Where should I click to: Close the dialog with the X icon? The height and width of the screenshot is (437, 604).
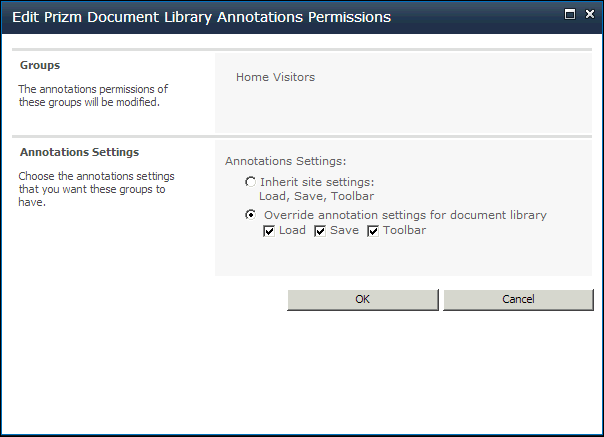coord(590,14)
